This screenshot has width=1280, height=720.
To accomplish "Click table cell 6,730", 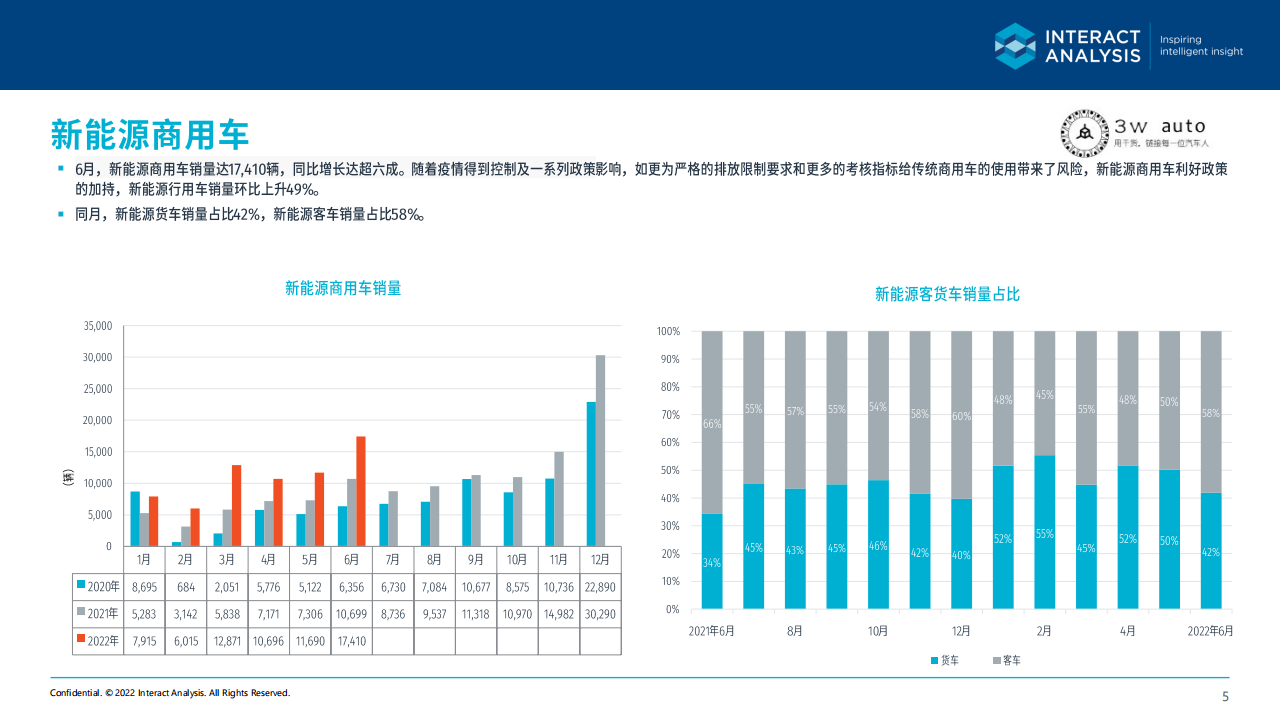I will click(392, 586).
